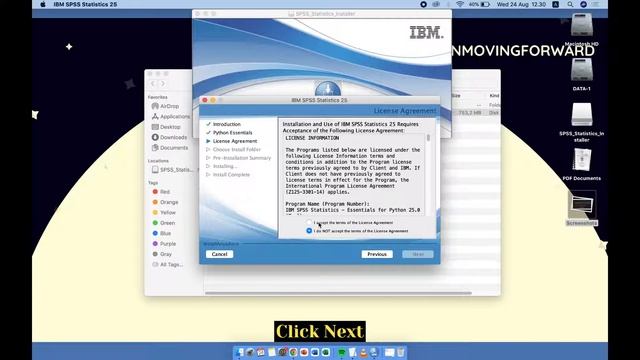Select 'I accept the terms' radio button
This screenshot has height=360, width=640.
coord(309,222)
